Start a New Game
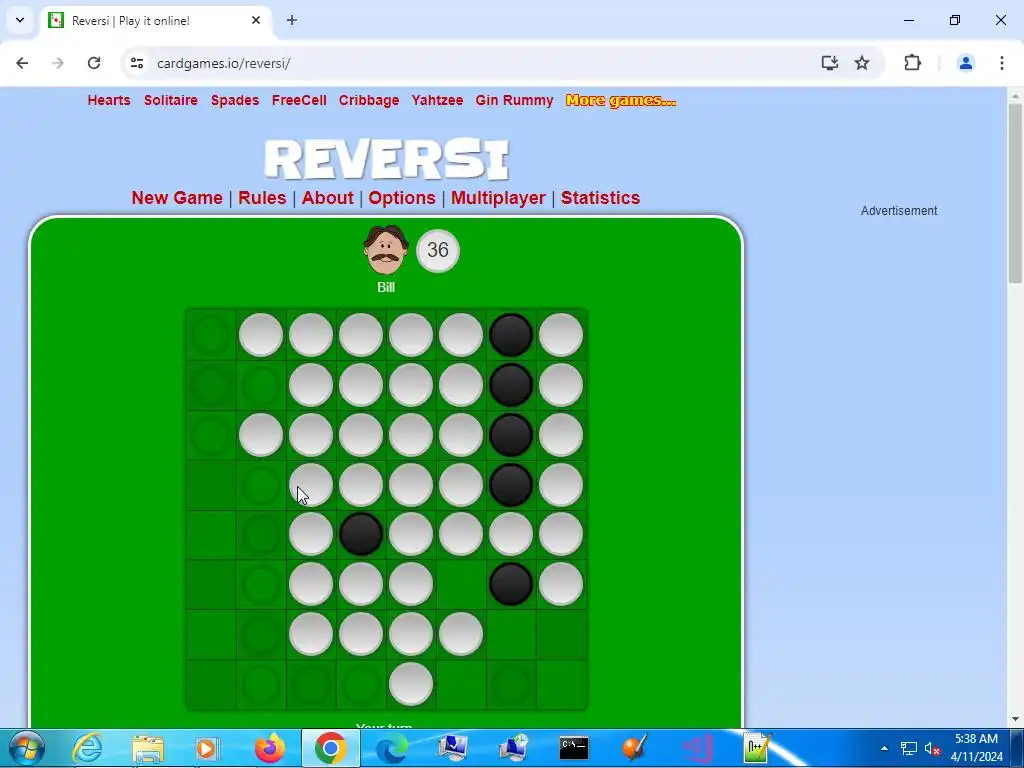This screenshot has height=768, width=1024. pos(177,198)
